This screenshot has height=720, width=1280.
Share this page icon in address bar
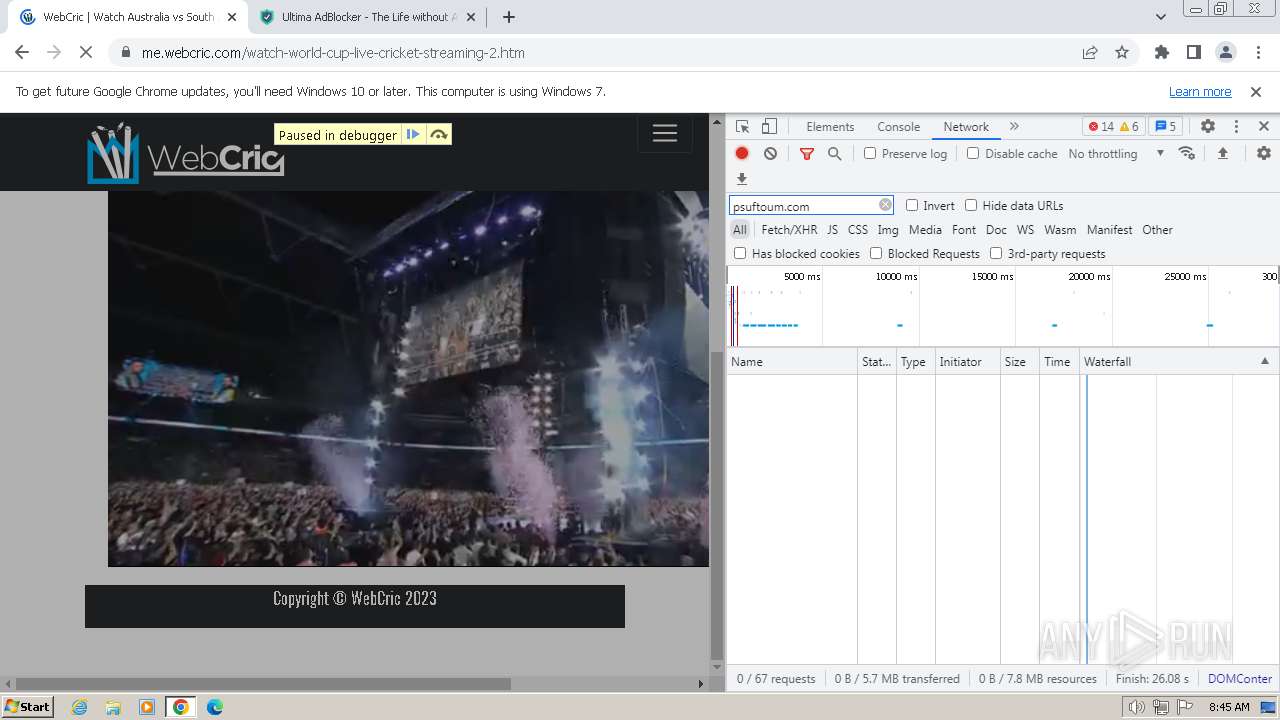pos(1090,53)
